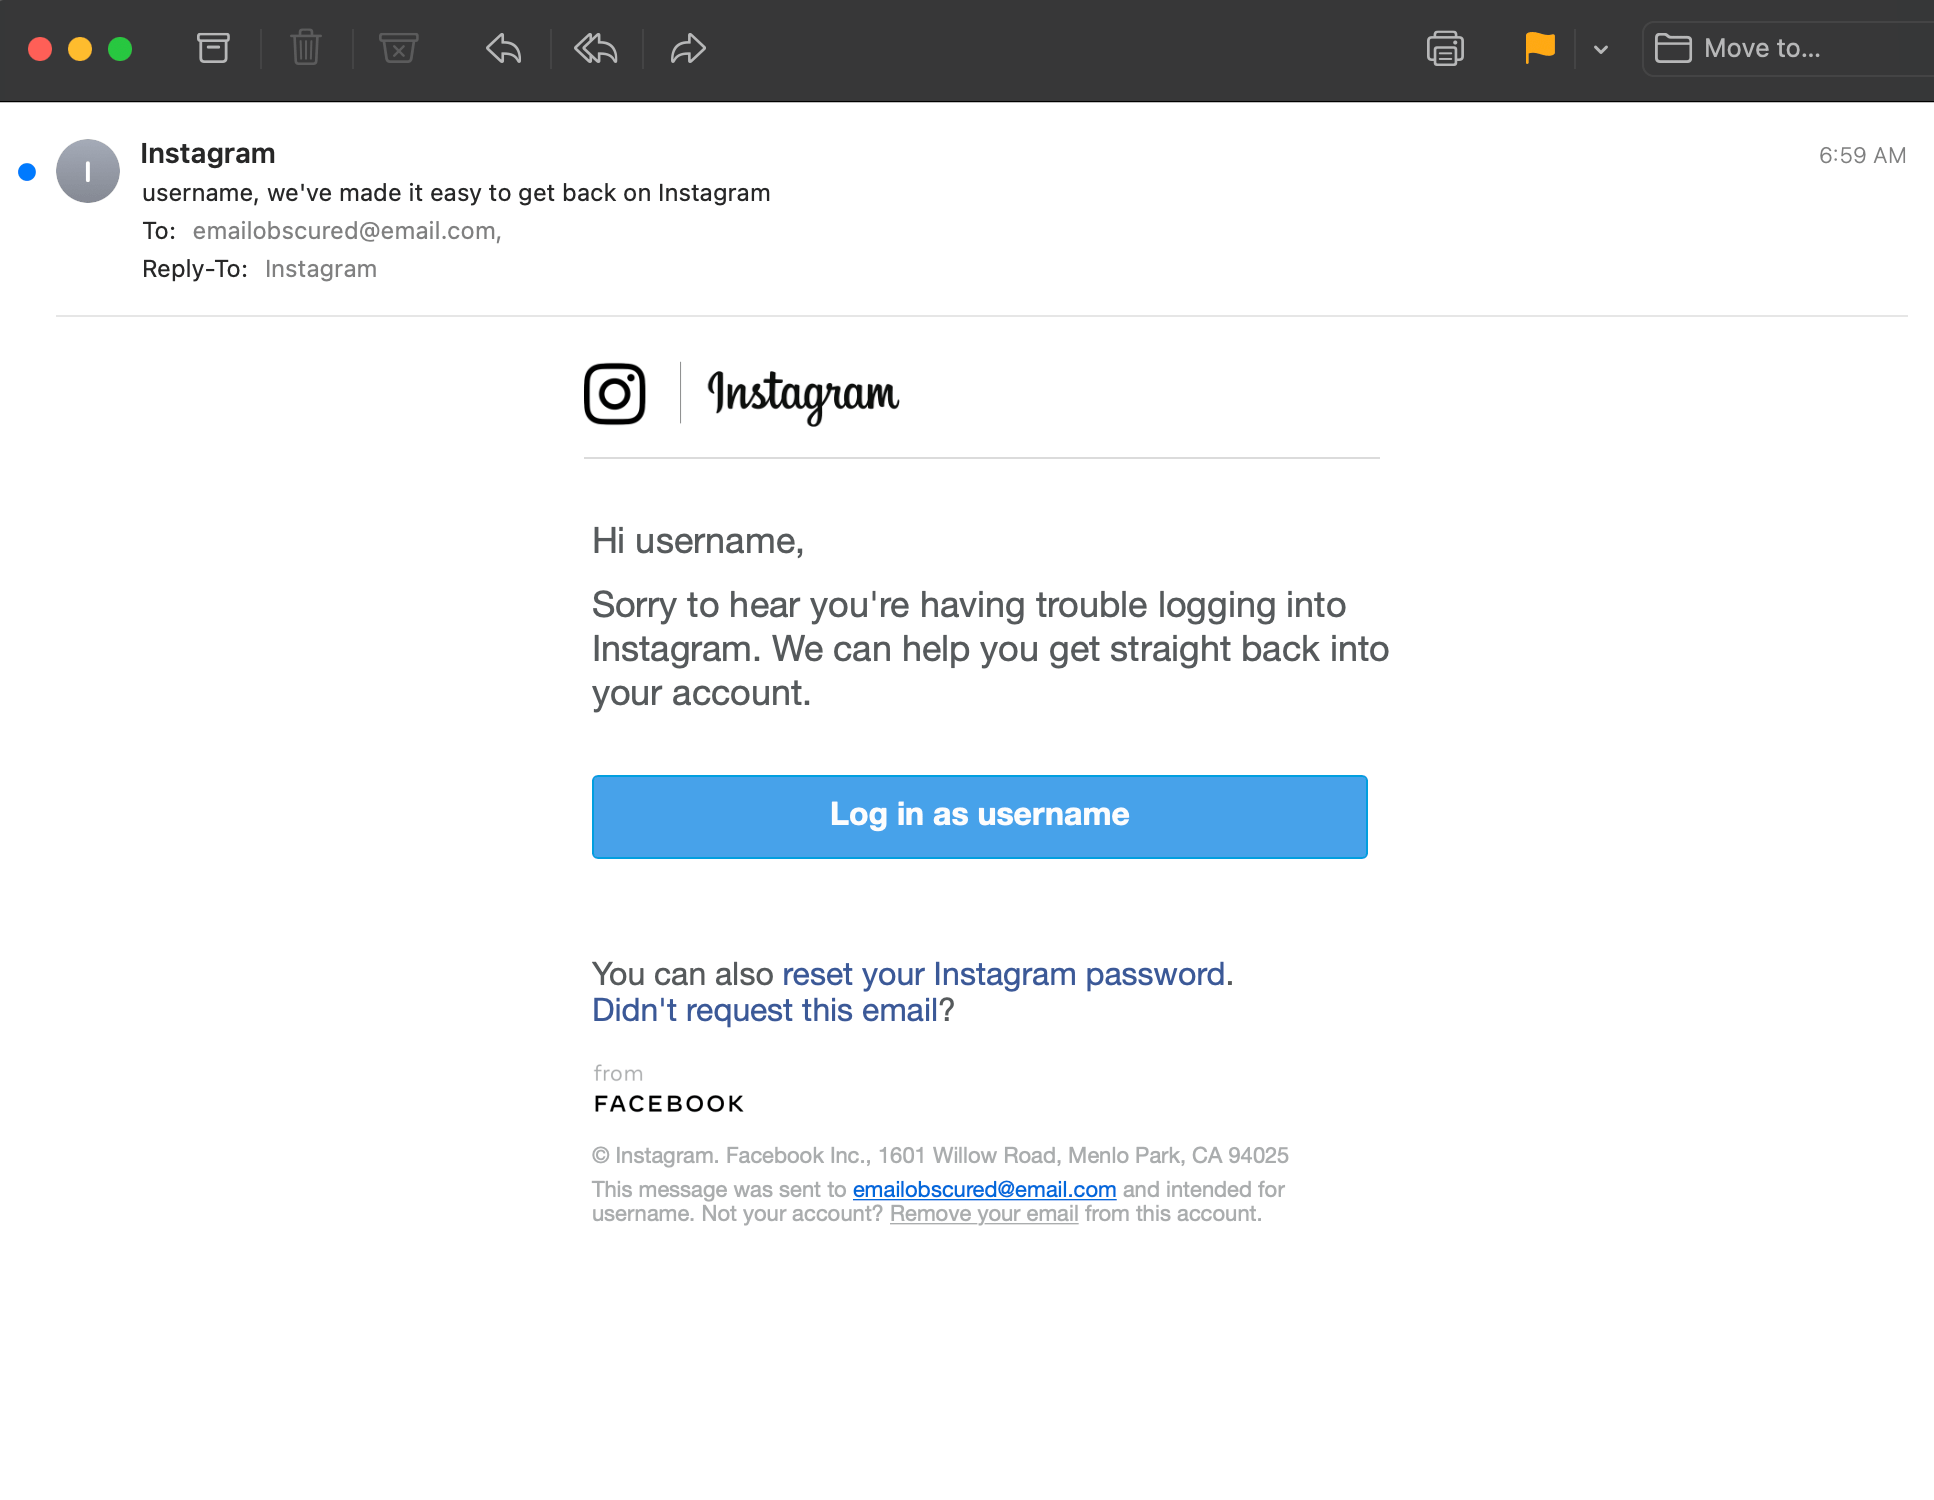Delete this email with trash icon
1934x1500 pixels.
(x=305, y=48)
